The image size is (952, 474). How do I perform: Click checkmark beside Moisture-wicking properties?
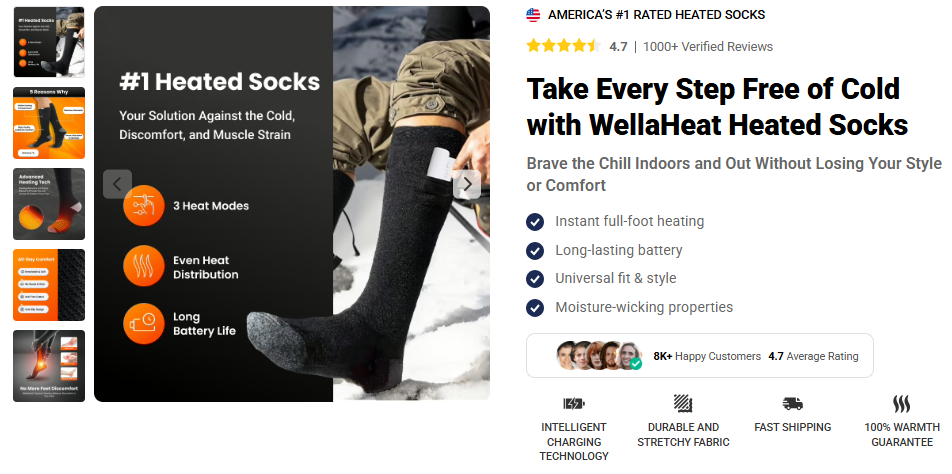coord(535,308)
